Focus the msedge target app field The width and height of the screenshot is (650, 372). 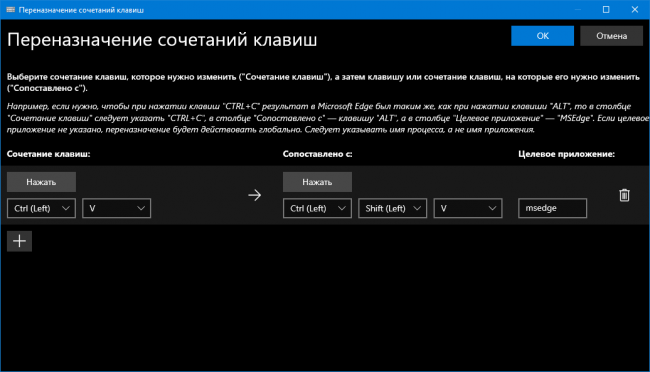click(x=553, y=208)
